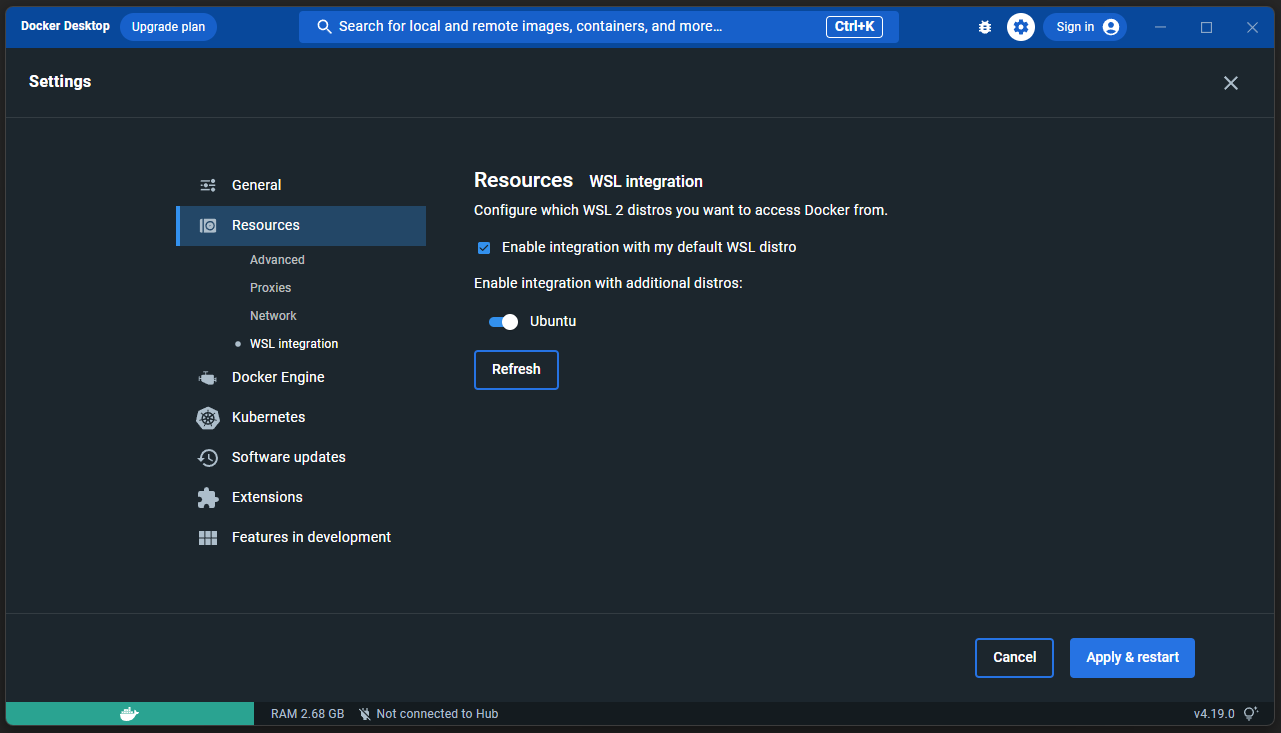Image resolution: width=1281 pixels, height=733 pixels.
Task: Click the Cancel button
Action: click(x=1014, y=658)
